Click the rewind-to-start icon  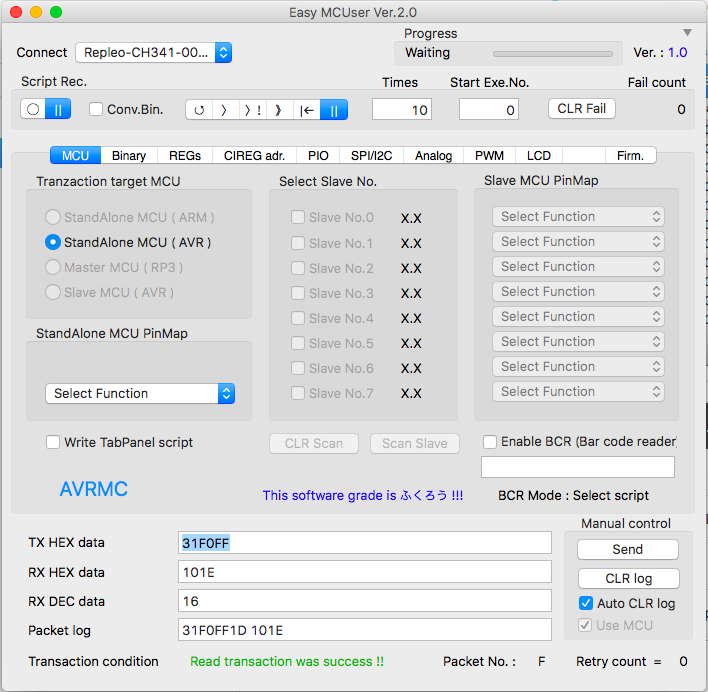click(x=307, y=110)
